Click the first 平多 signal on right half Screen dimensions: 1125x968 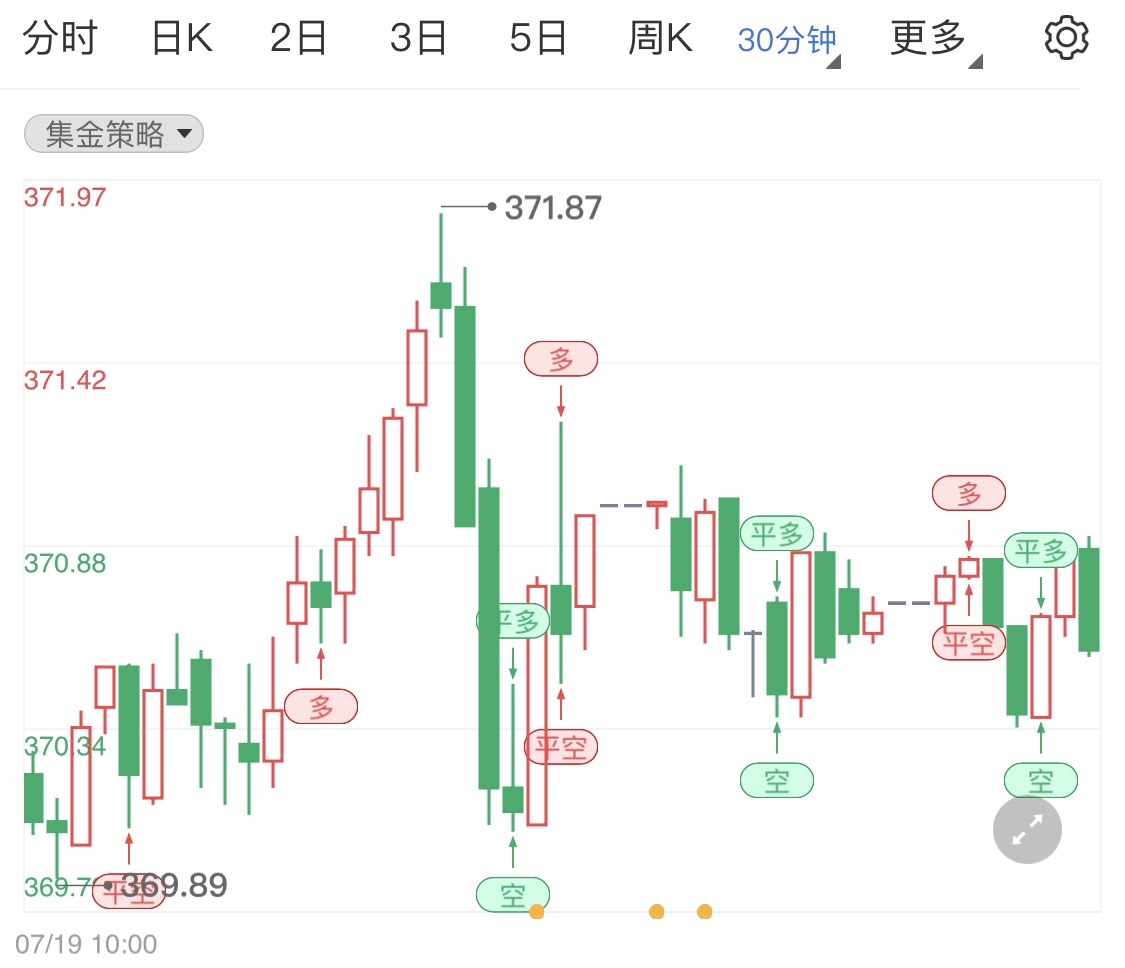(777, 534)
